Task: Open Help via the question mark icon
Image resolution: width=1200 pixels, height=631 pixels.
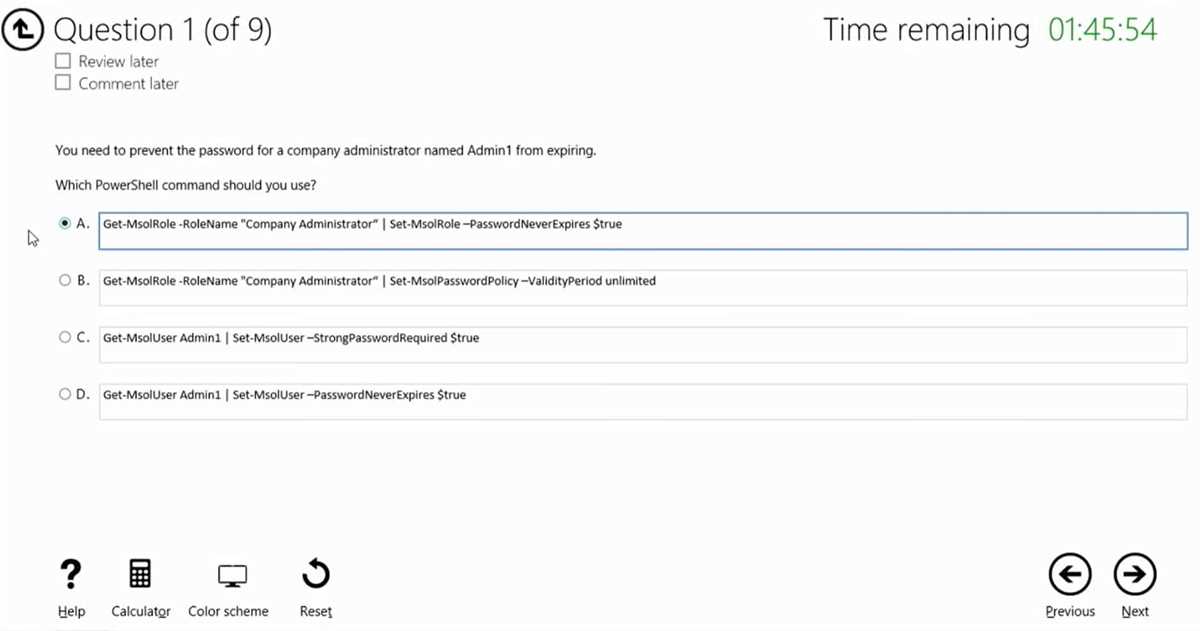Action: pyautogui.click(x=70, y=574)
